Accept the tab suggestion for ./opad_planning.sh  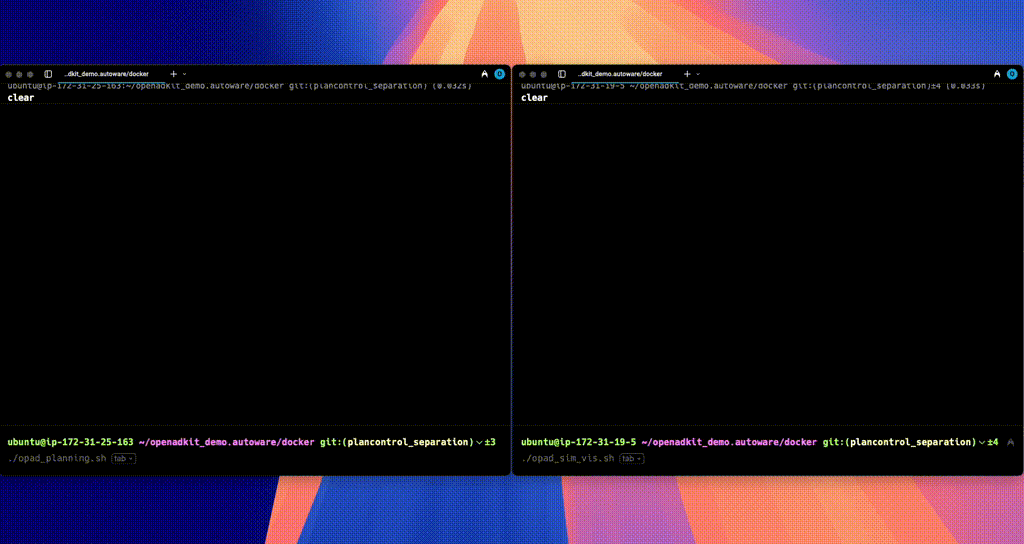pos(123,458)
